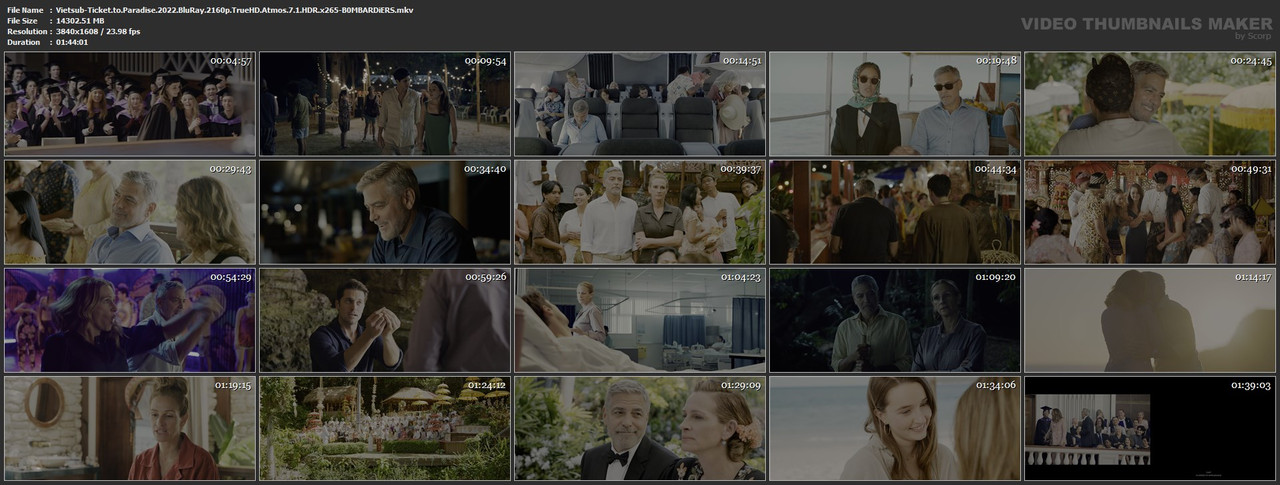Select the thumbnail timestamped 01:04:23

pyautogui.click(x=640, y=320)
